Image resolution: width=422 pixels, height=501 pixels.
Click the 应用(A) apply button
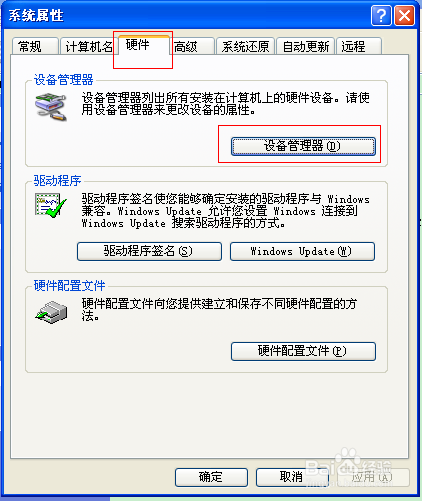coord(373,477)
